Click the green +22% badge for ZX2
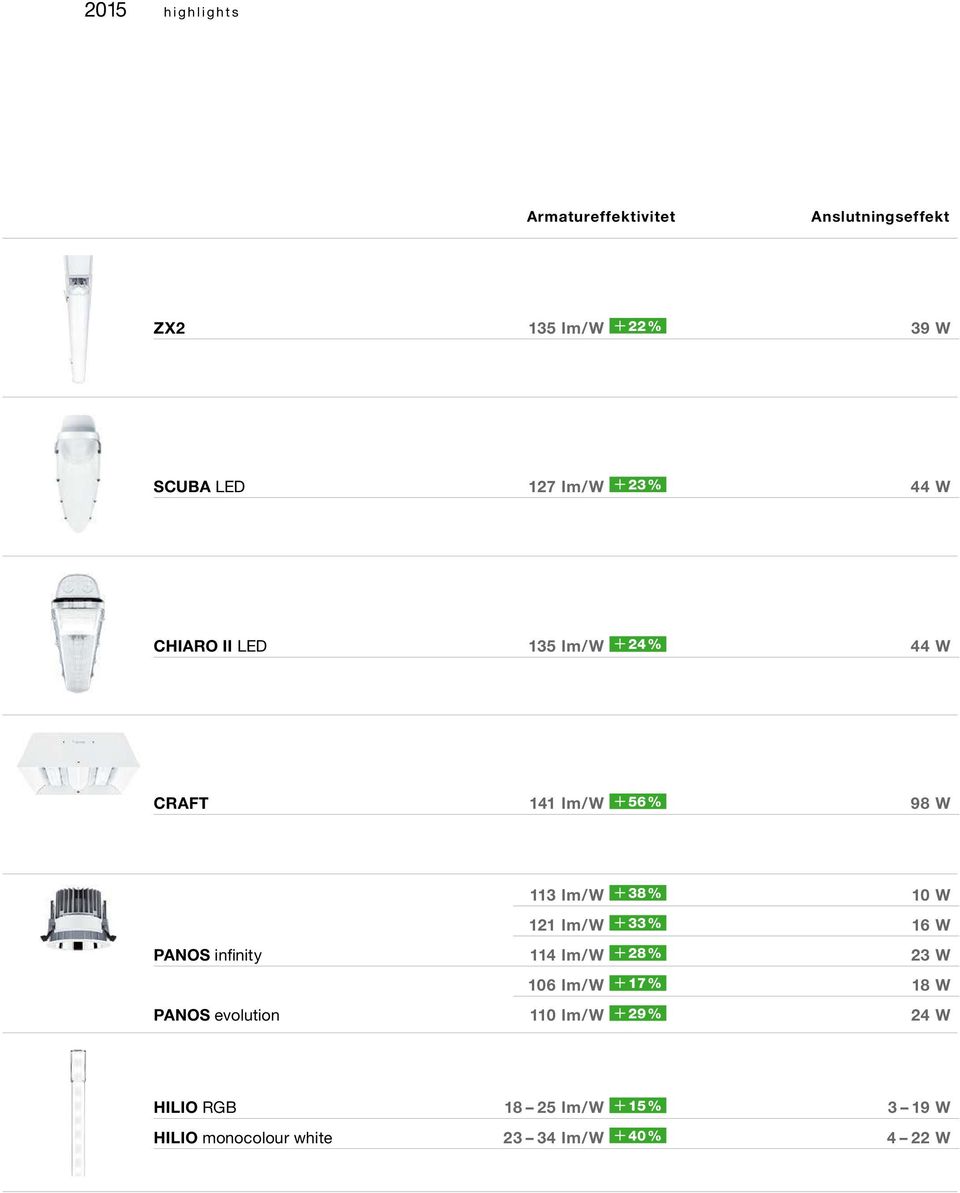 637,326
